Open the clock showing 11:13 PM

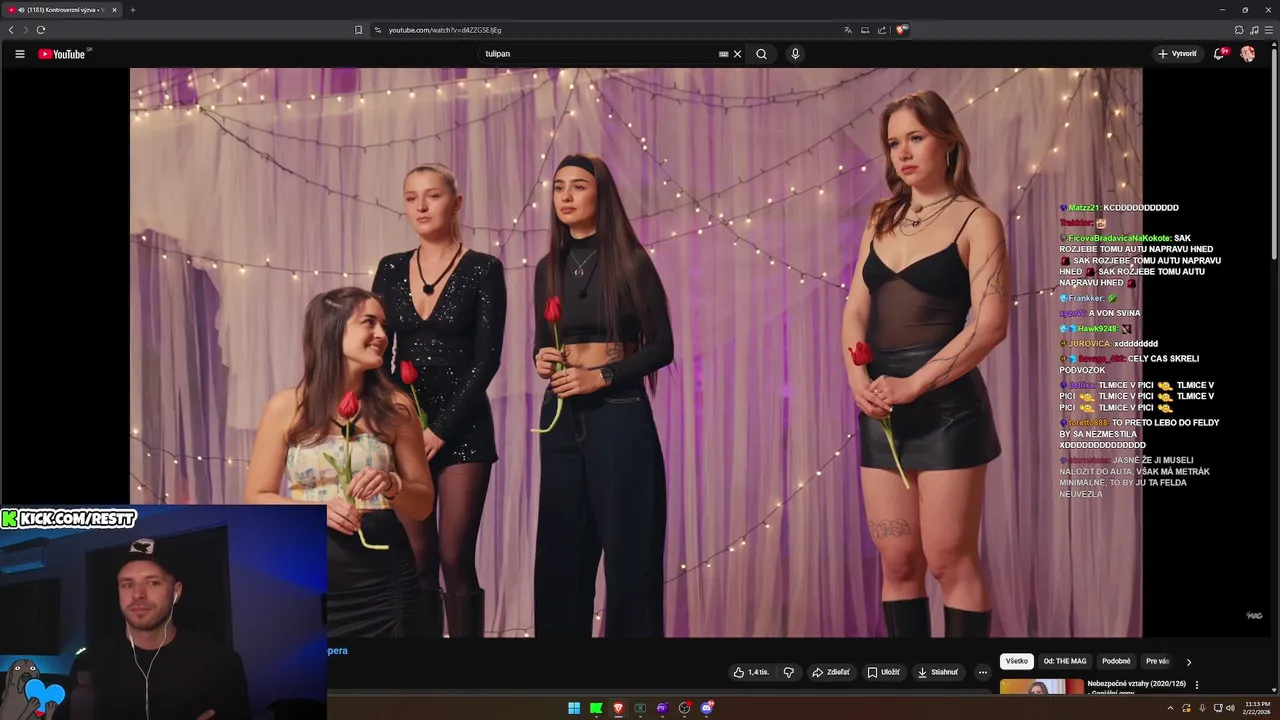tap(1257, 708)
